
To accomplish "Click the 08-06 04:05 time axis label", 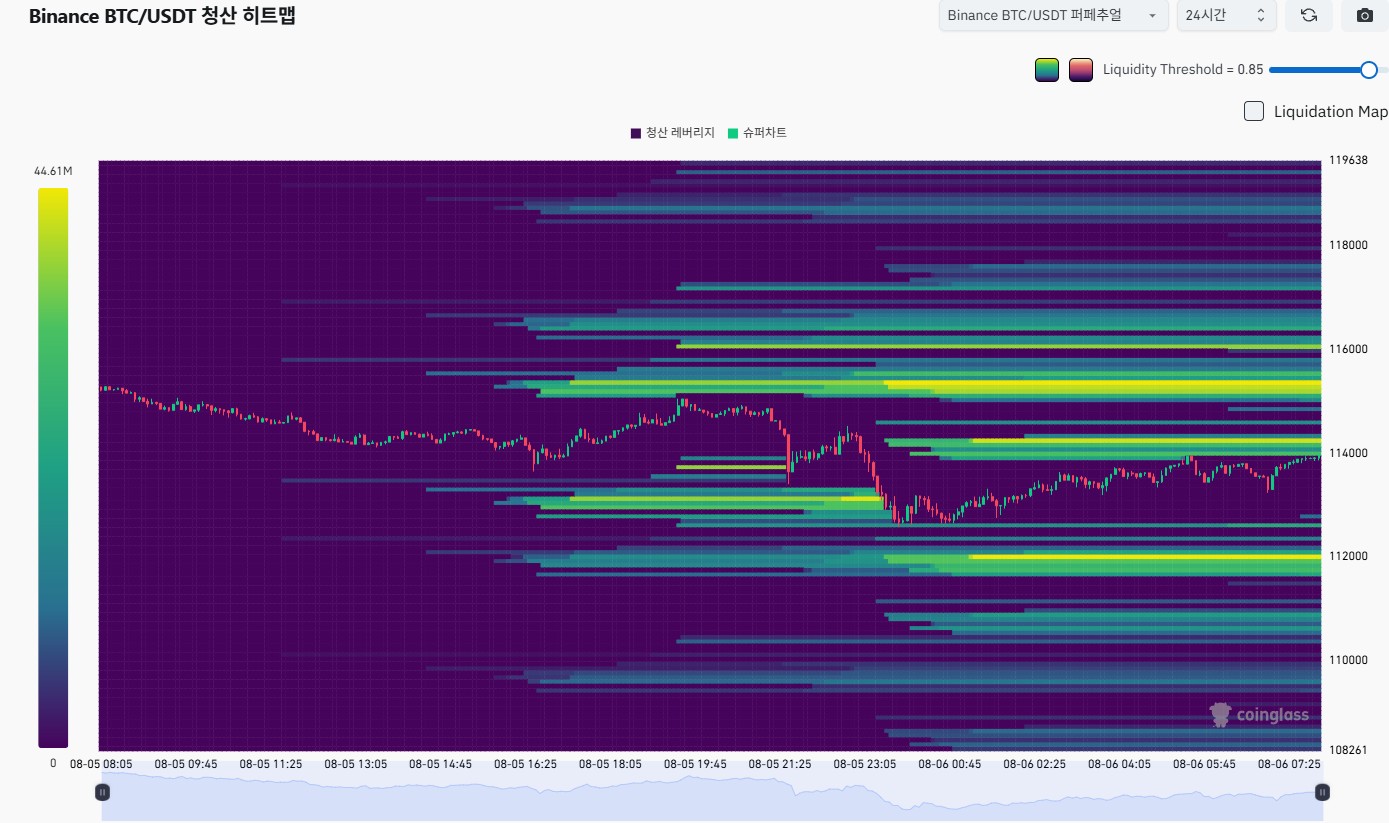I will click(1120, 764).
